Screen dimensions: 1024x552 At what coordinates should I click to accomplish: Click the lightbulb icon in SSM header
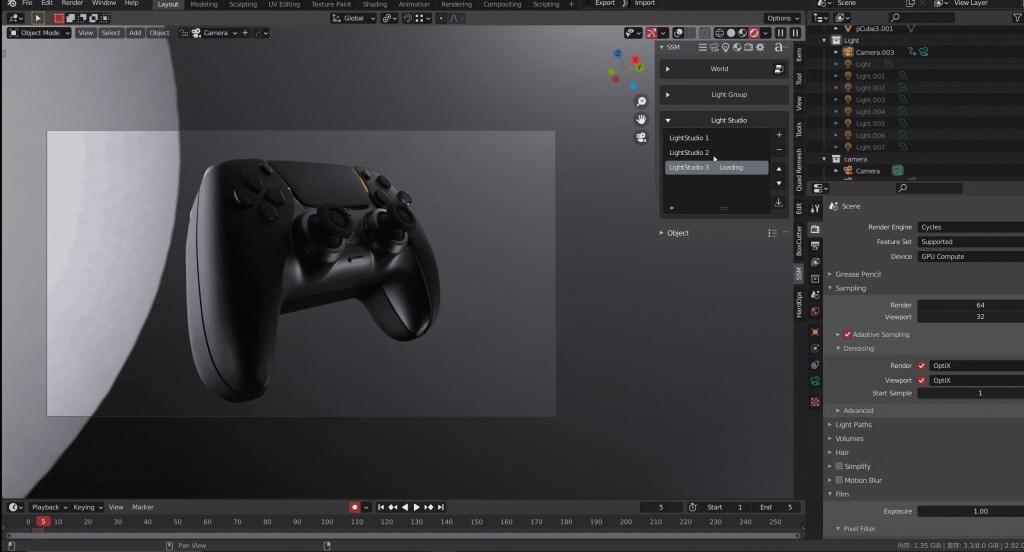pyautogui.click(x=726, y=47)
